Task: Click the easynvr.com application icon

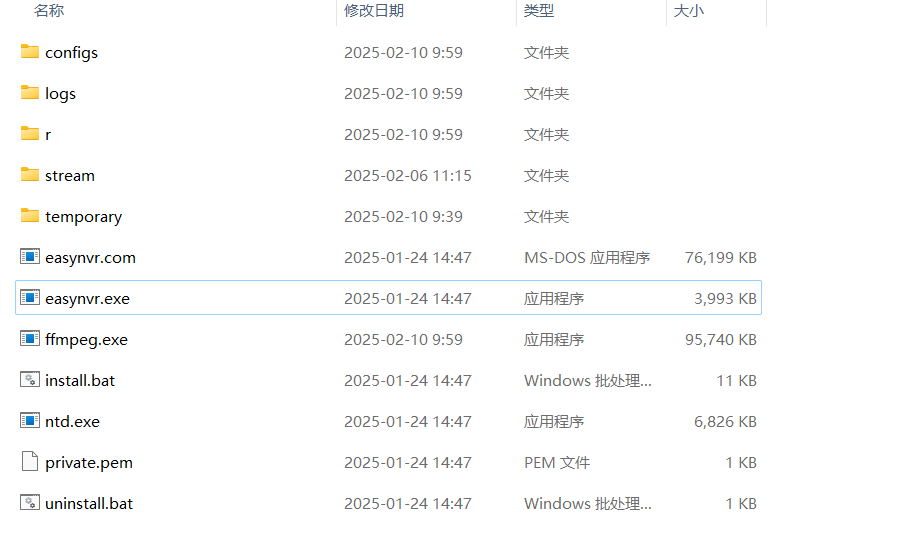Action: click(30, 256)
